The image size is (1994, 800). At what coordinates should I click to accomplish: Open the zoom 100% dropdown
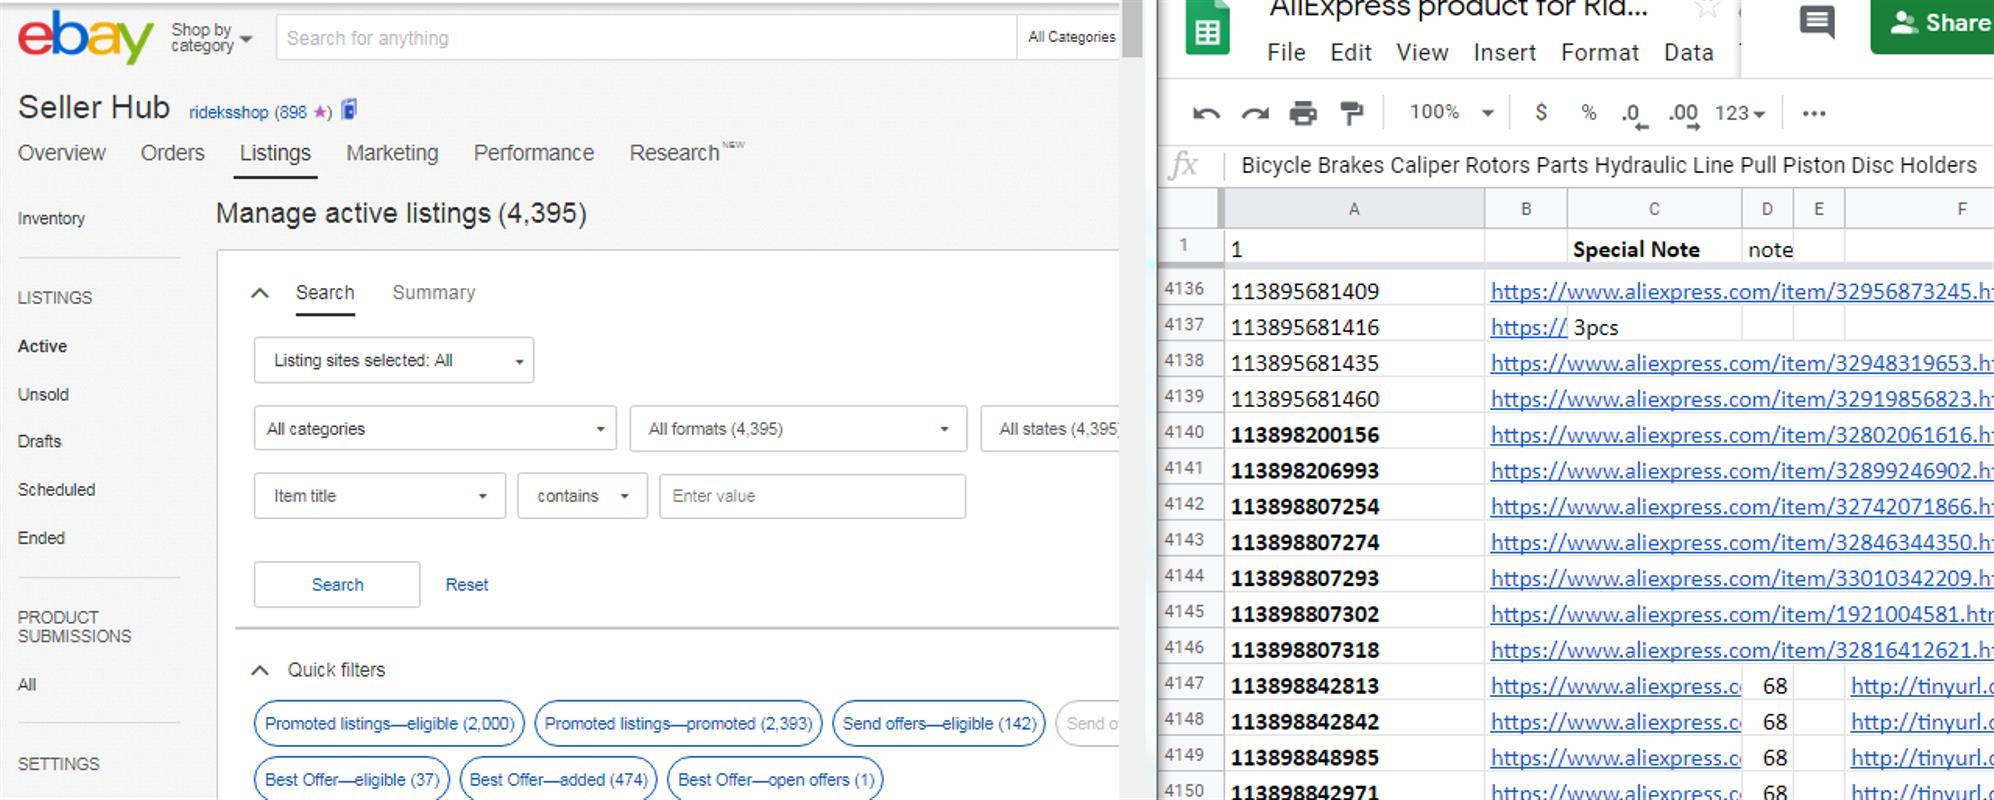[x=1451, y=112]
